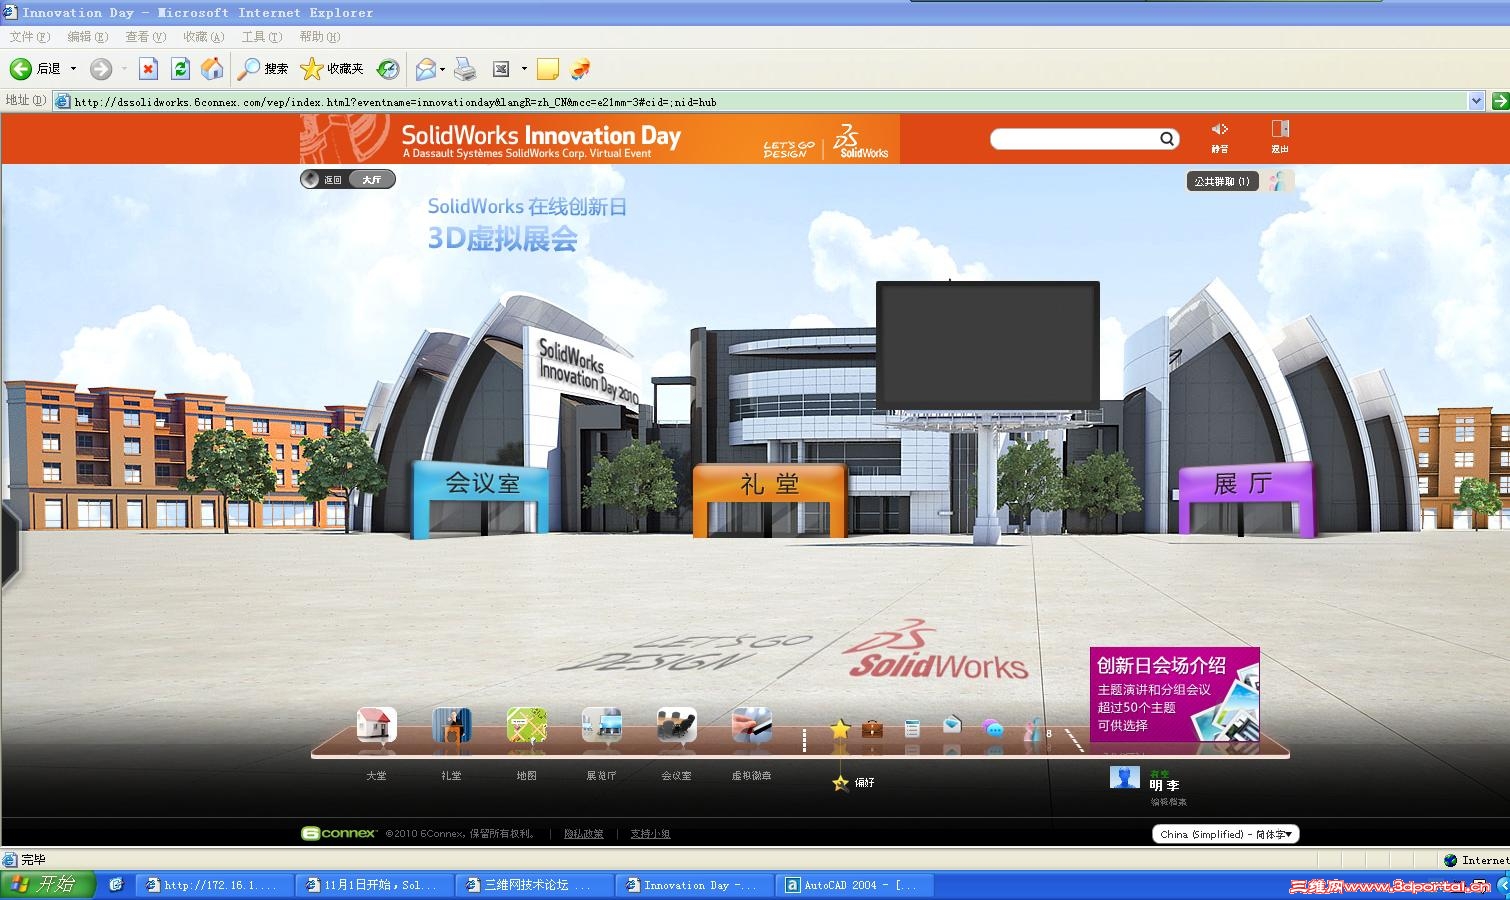Open the 公共群聊 (1) public chat button
The width and height of the screenshot is (1510, 900).
point(1221,181)
